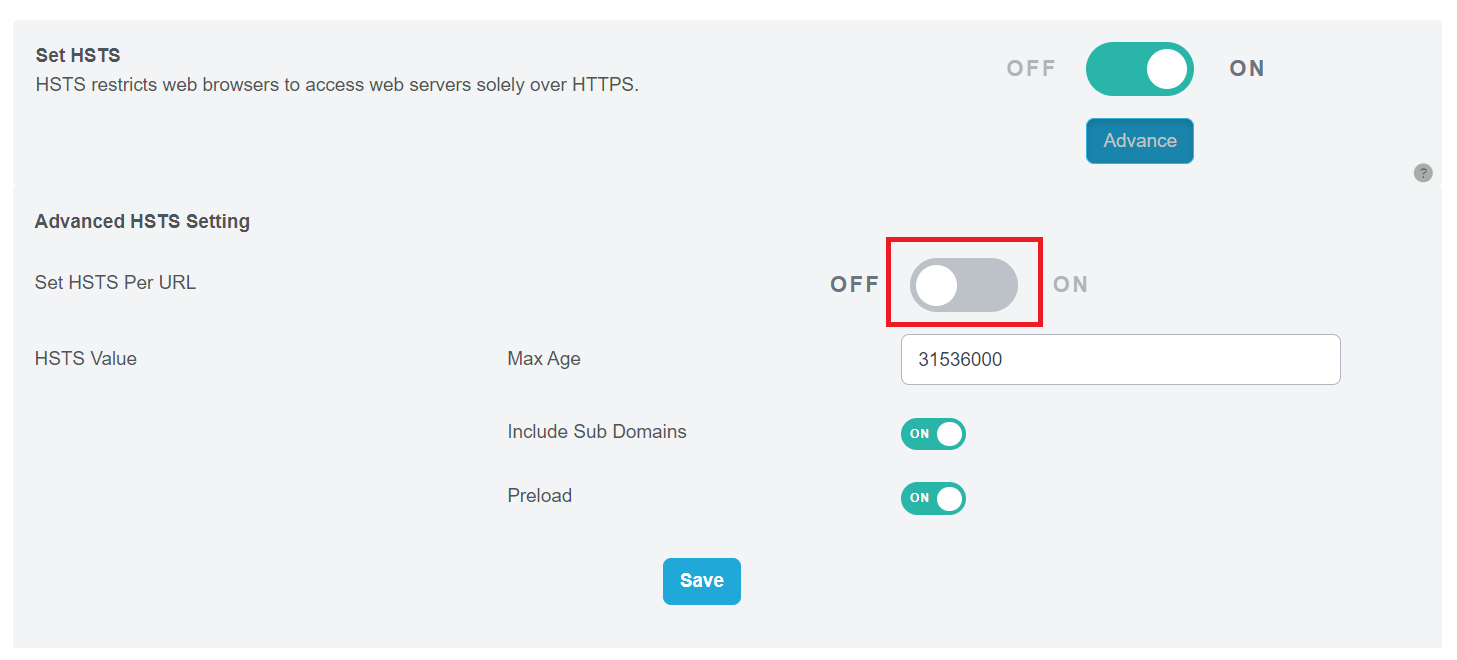Viewport: 1457px width, 660px height.
Task: Switch off the Preload toggle
Action: point(933,498)
